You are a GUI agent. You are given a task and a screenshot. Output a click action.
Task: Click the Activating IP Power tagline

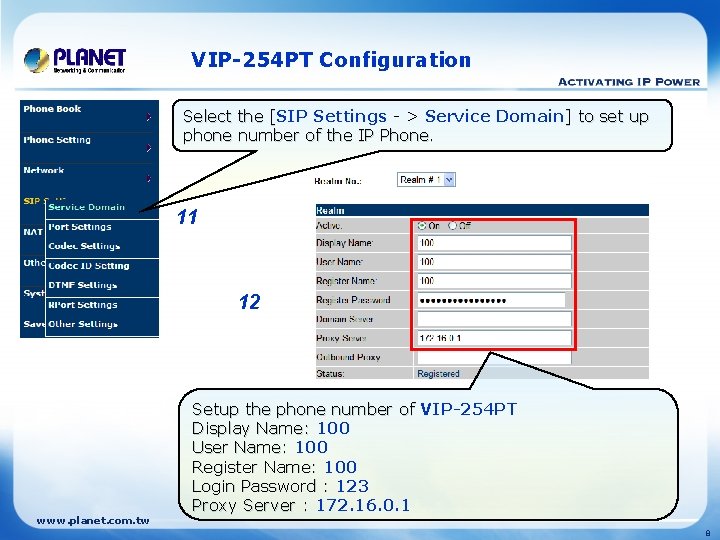pos(629,82)
